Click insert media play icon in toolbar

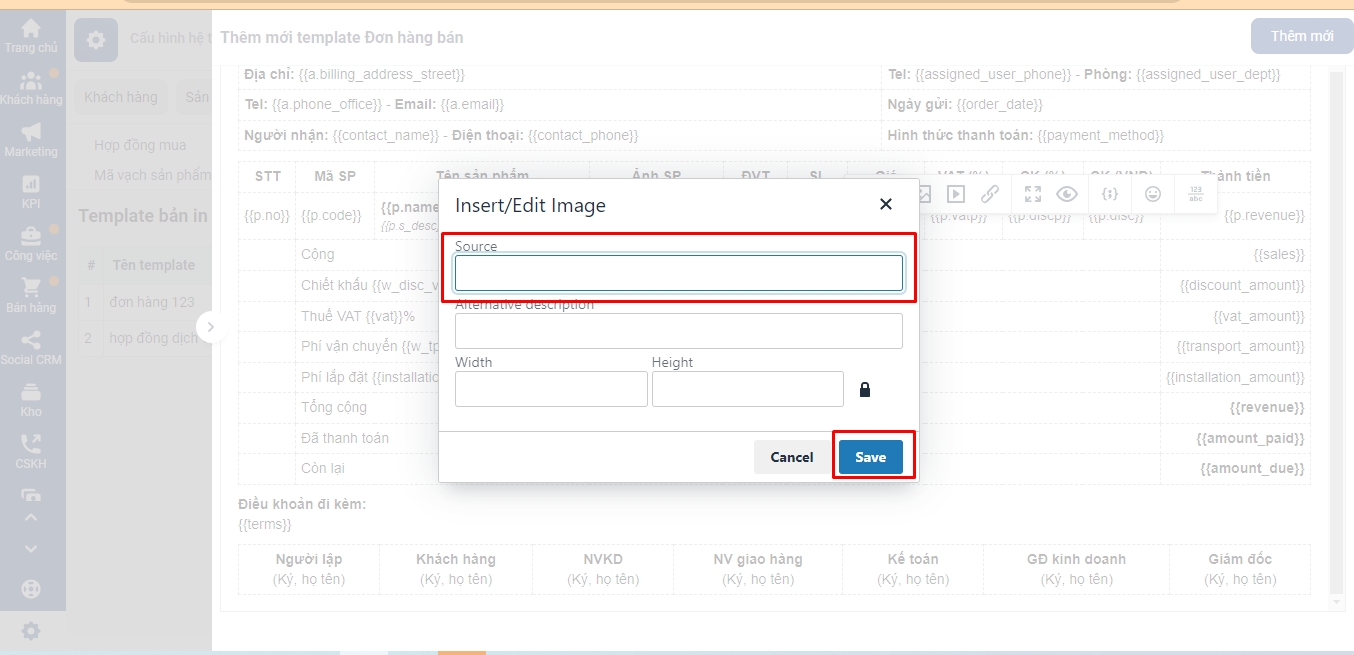956,194
